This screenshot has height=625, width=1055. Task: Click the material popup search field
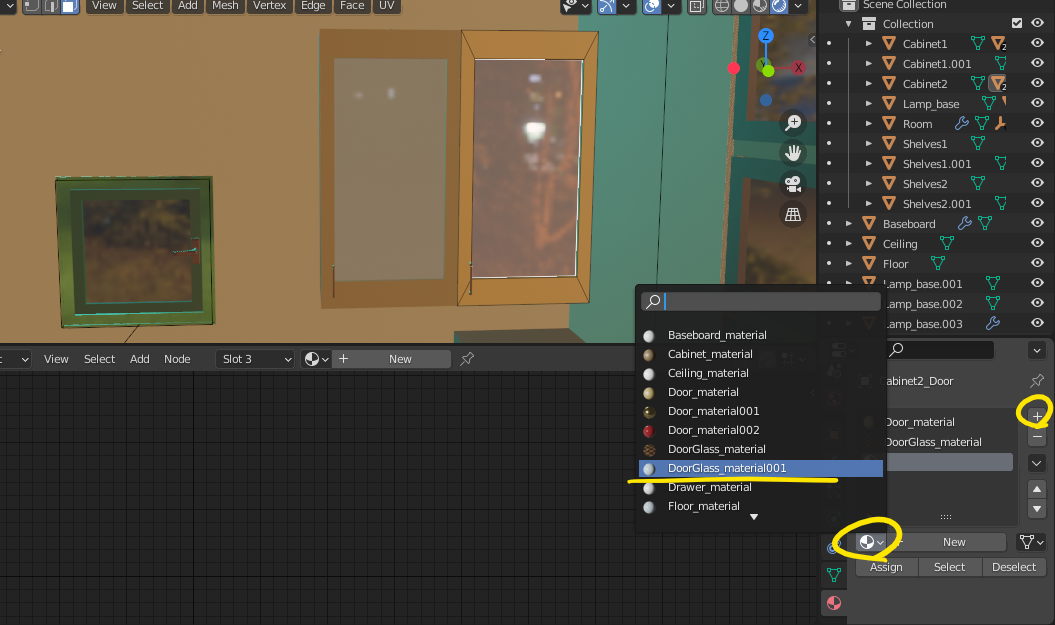pos(760,301)
